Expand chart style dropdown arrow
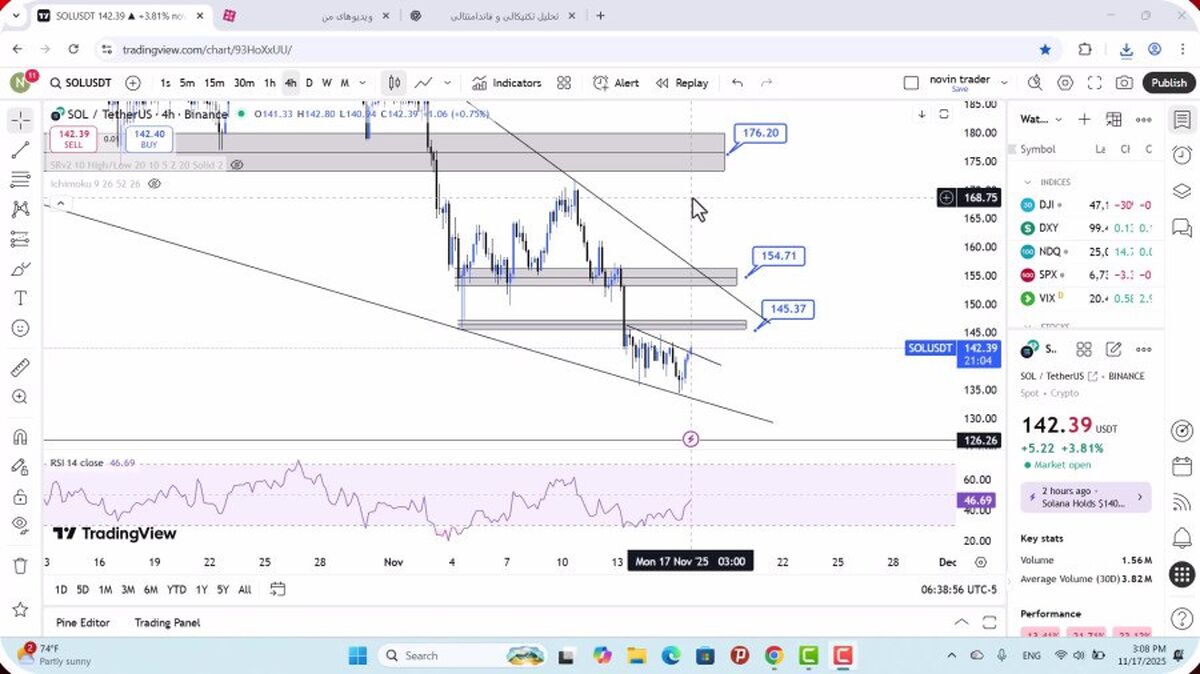This screenshot has width=1200, height=674. point(447,83)
